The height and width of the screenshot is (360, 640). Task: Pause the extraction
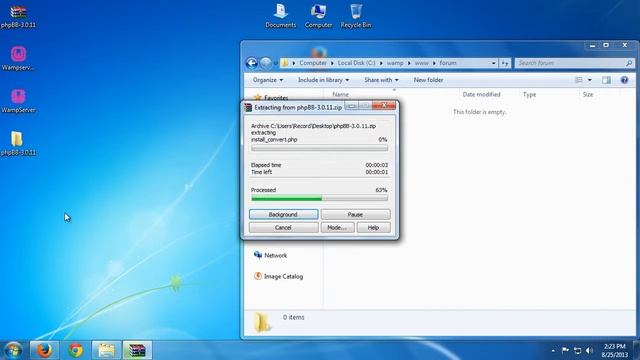pyautogui.click(x=355, y=214)
